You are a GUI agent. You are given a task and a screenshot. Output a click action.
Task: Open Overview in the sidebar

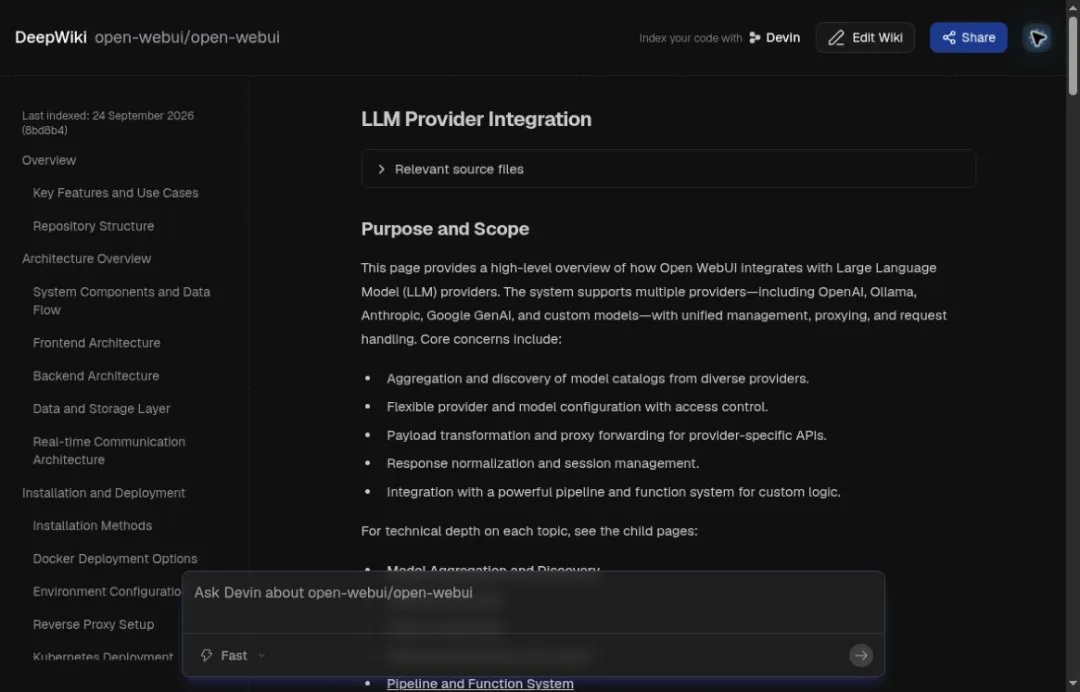pos(49,160)
